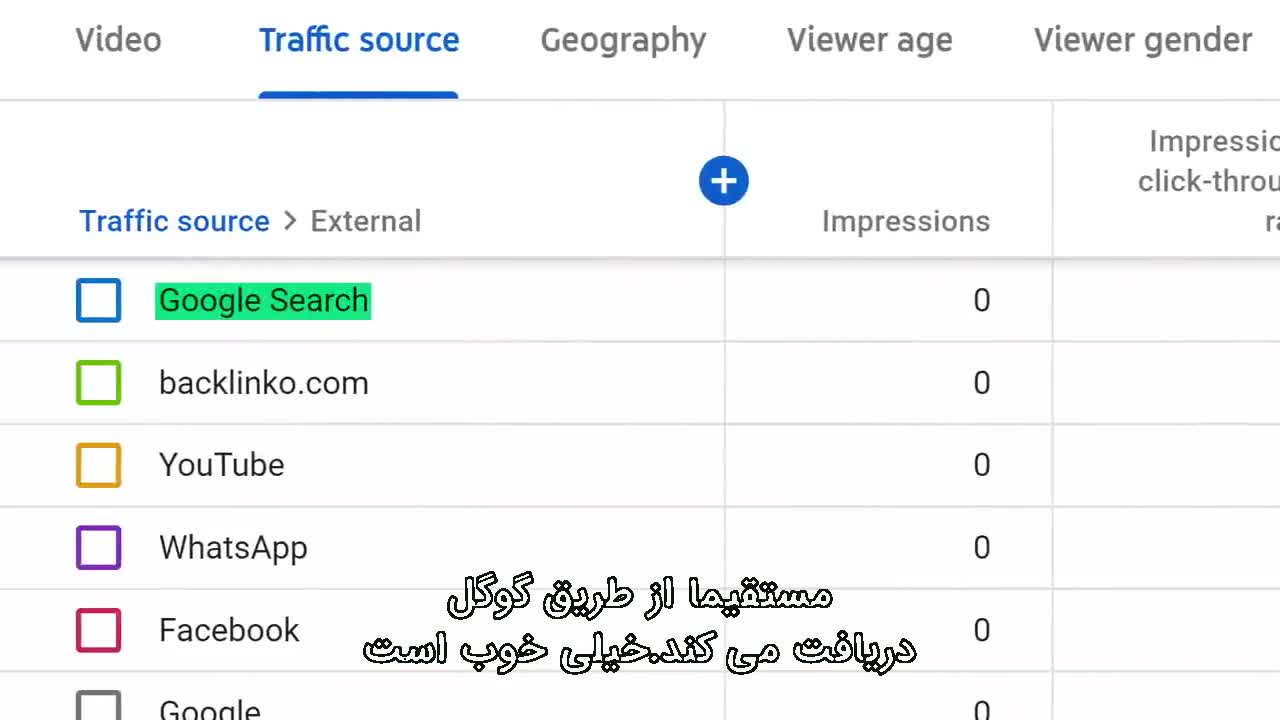
Task: Click the Facebook source name
Action: pos(229,630)
